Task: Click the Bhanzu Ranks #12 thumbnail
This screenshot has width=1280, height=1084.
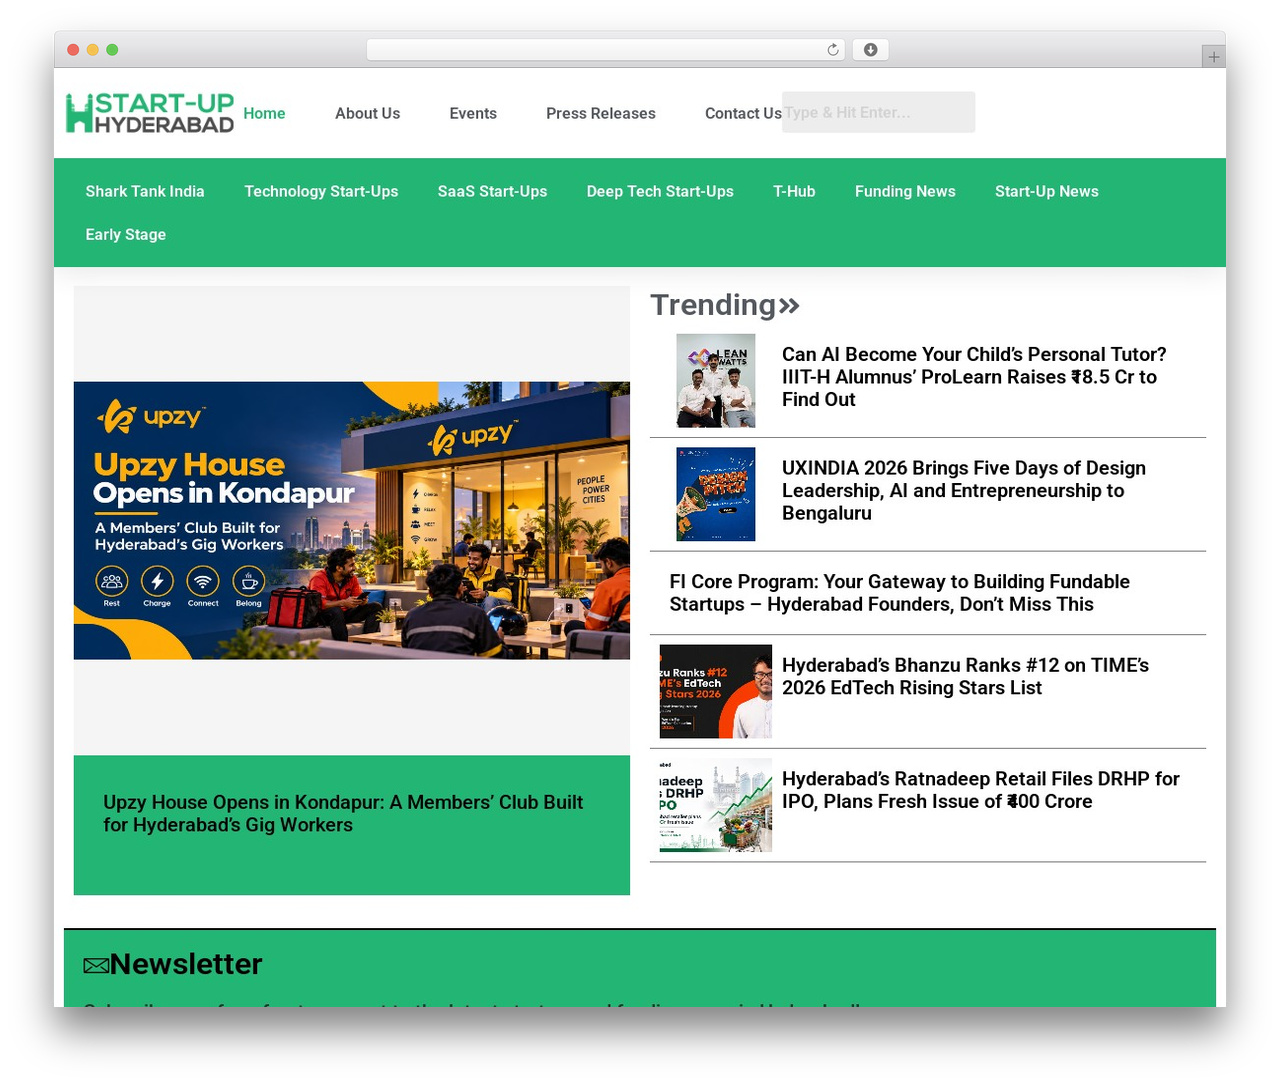Action: [716, 692]
